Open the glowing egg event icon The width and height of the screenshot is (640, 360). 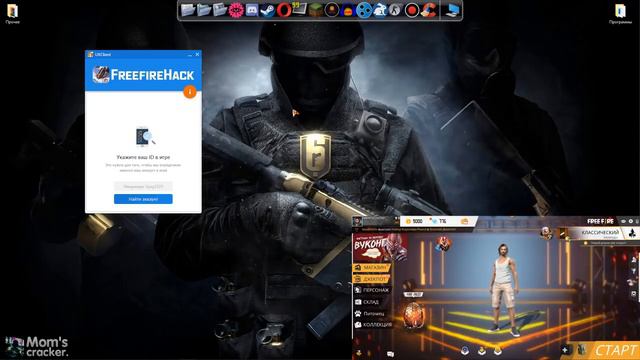413,315
